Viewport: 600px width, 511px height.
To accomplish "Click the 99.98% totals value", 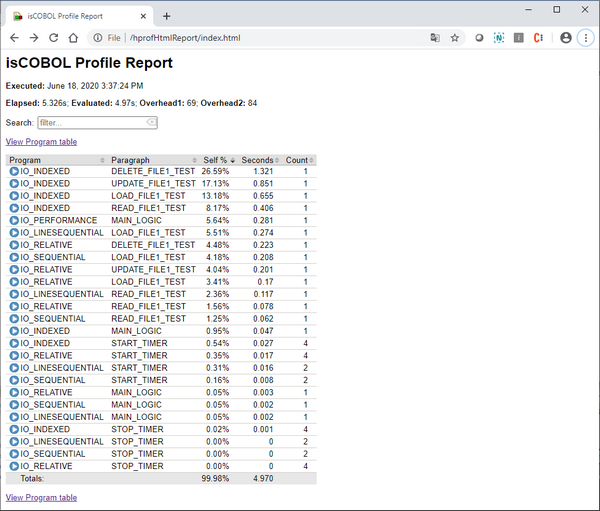I will [x=215, y=478].
